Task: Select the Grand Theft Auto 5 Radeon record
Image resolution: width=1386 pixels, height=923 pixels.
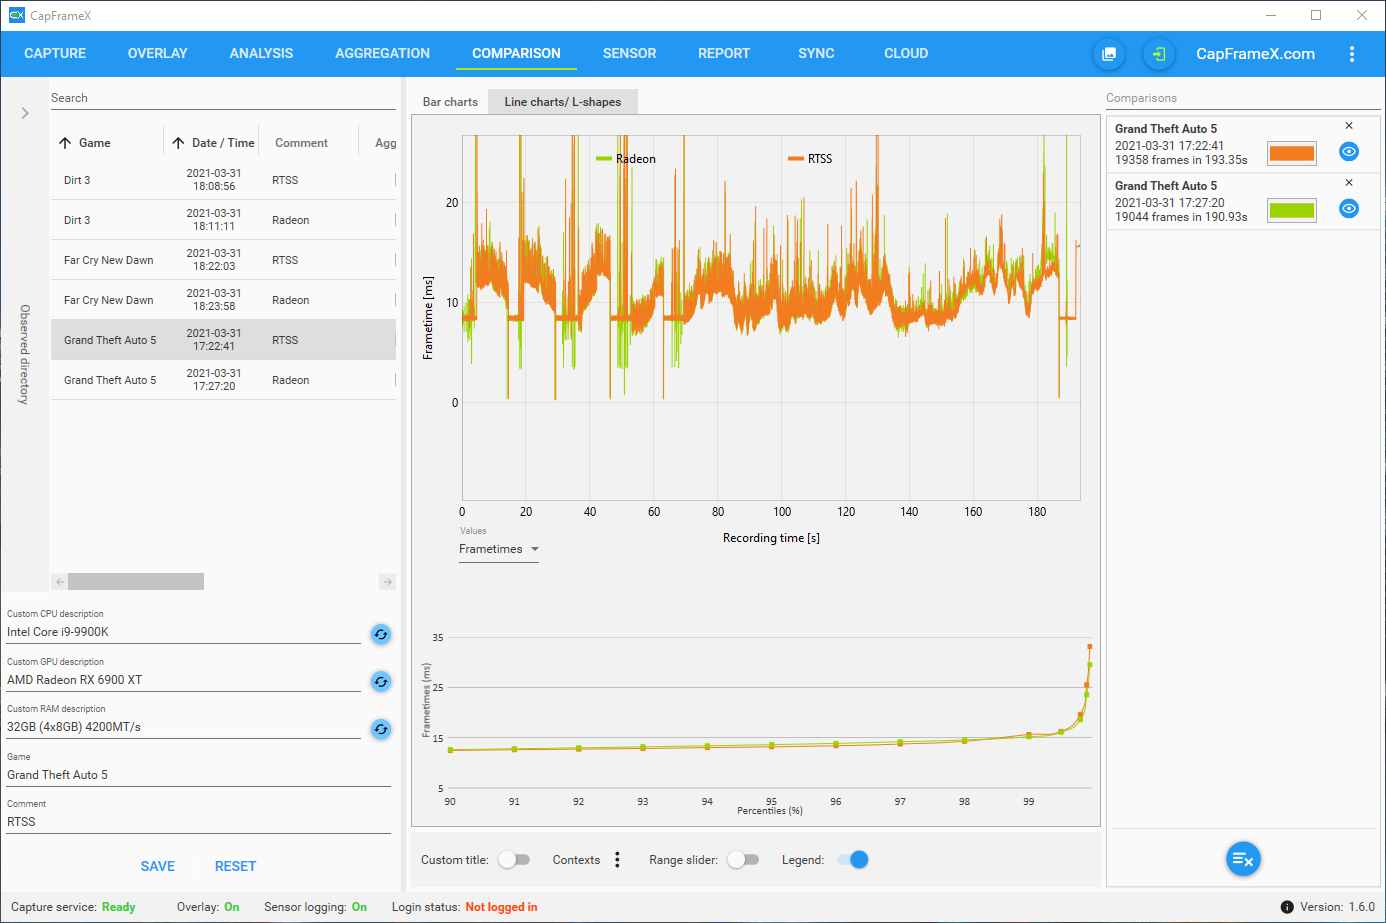Action: click(x=223, y=380)
